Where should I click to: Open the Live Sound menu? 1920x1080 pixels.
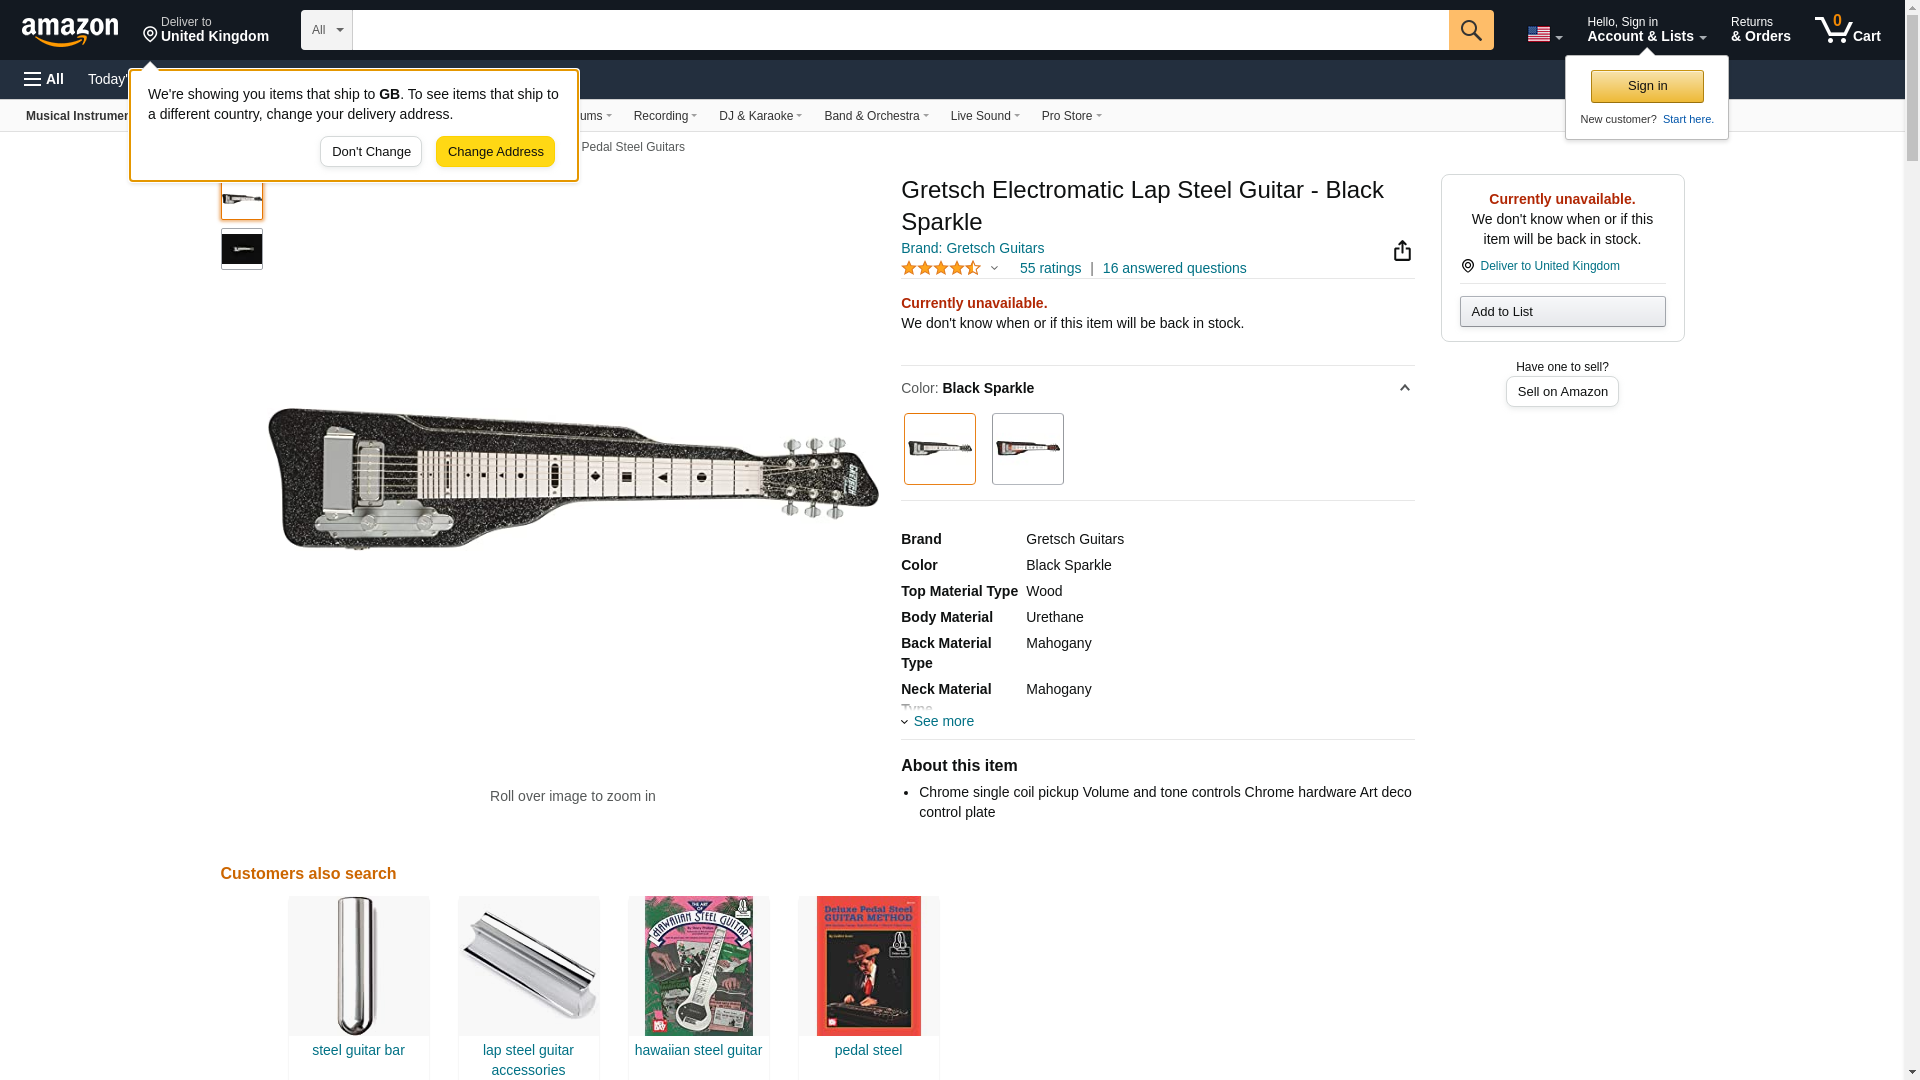click(984, 116)
